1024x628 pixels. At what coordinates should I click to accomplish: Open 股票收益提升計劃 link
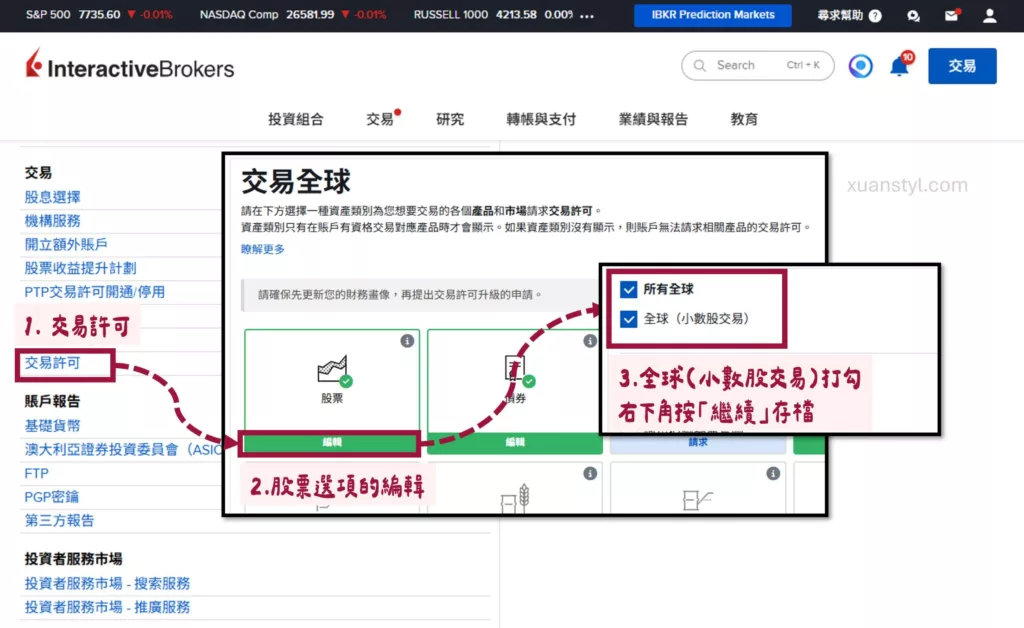[80, 268]
